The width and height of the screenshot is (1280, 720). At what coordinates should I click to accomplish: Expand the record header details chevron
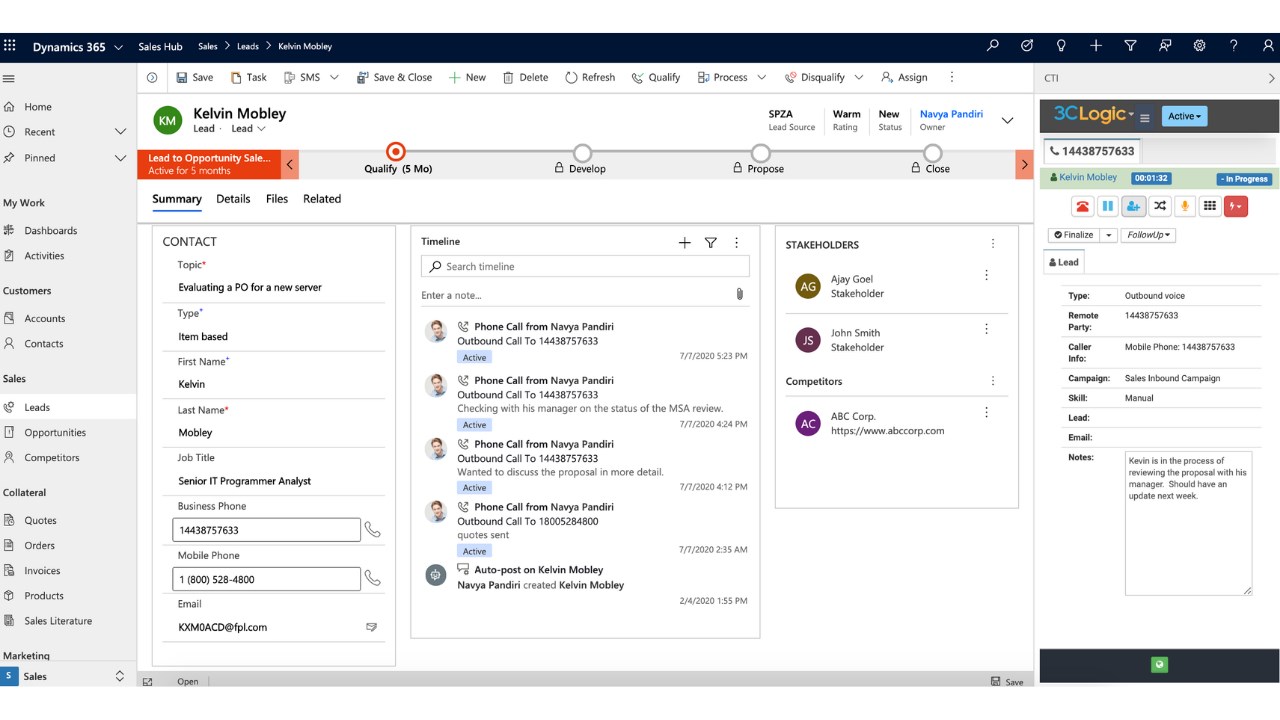(x=1007, y=120)
